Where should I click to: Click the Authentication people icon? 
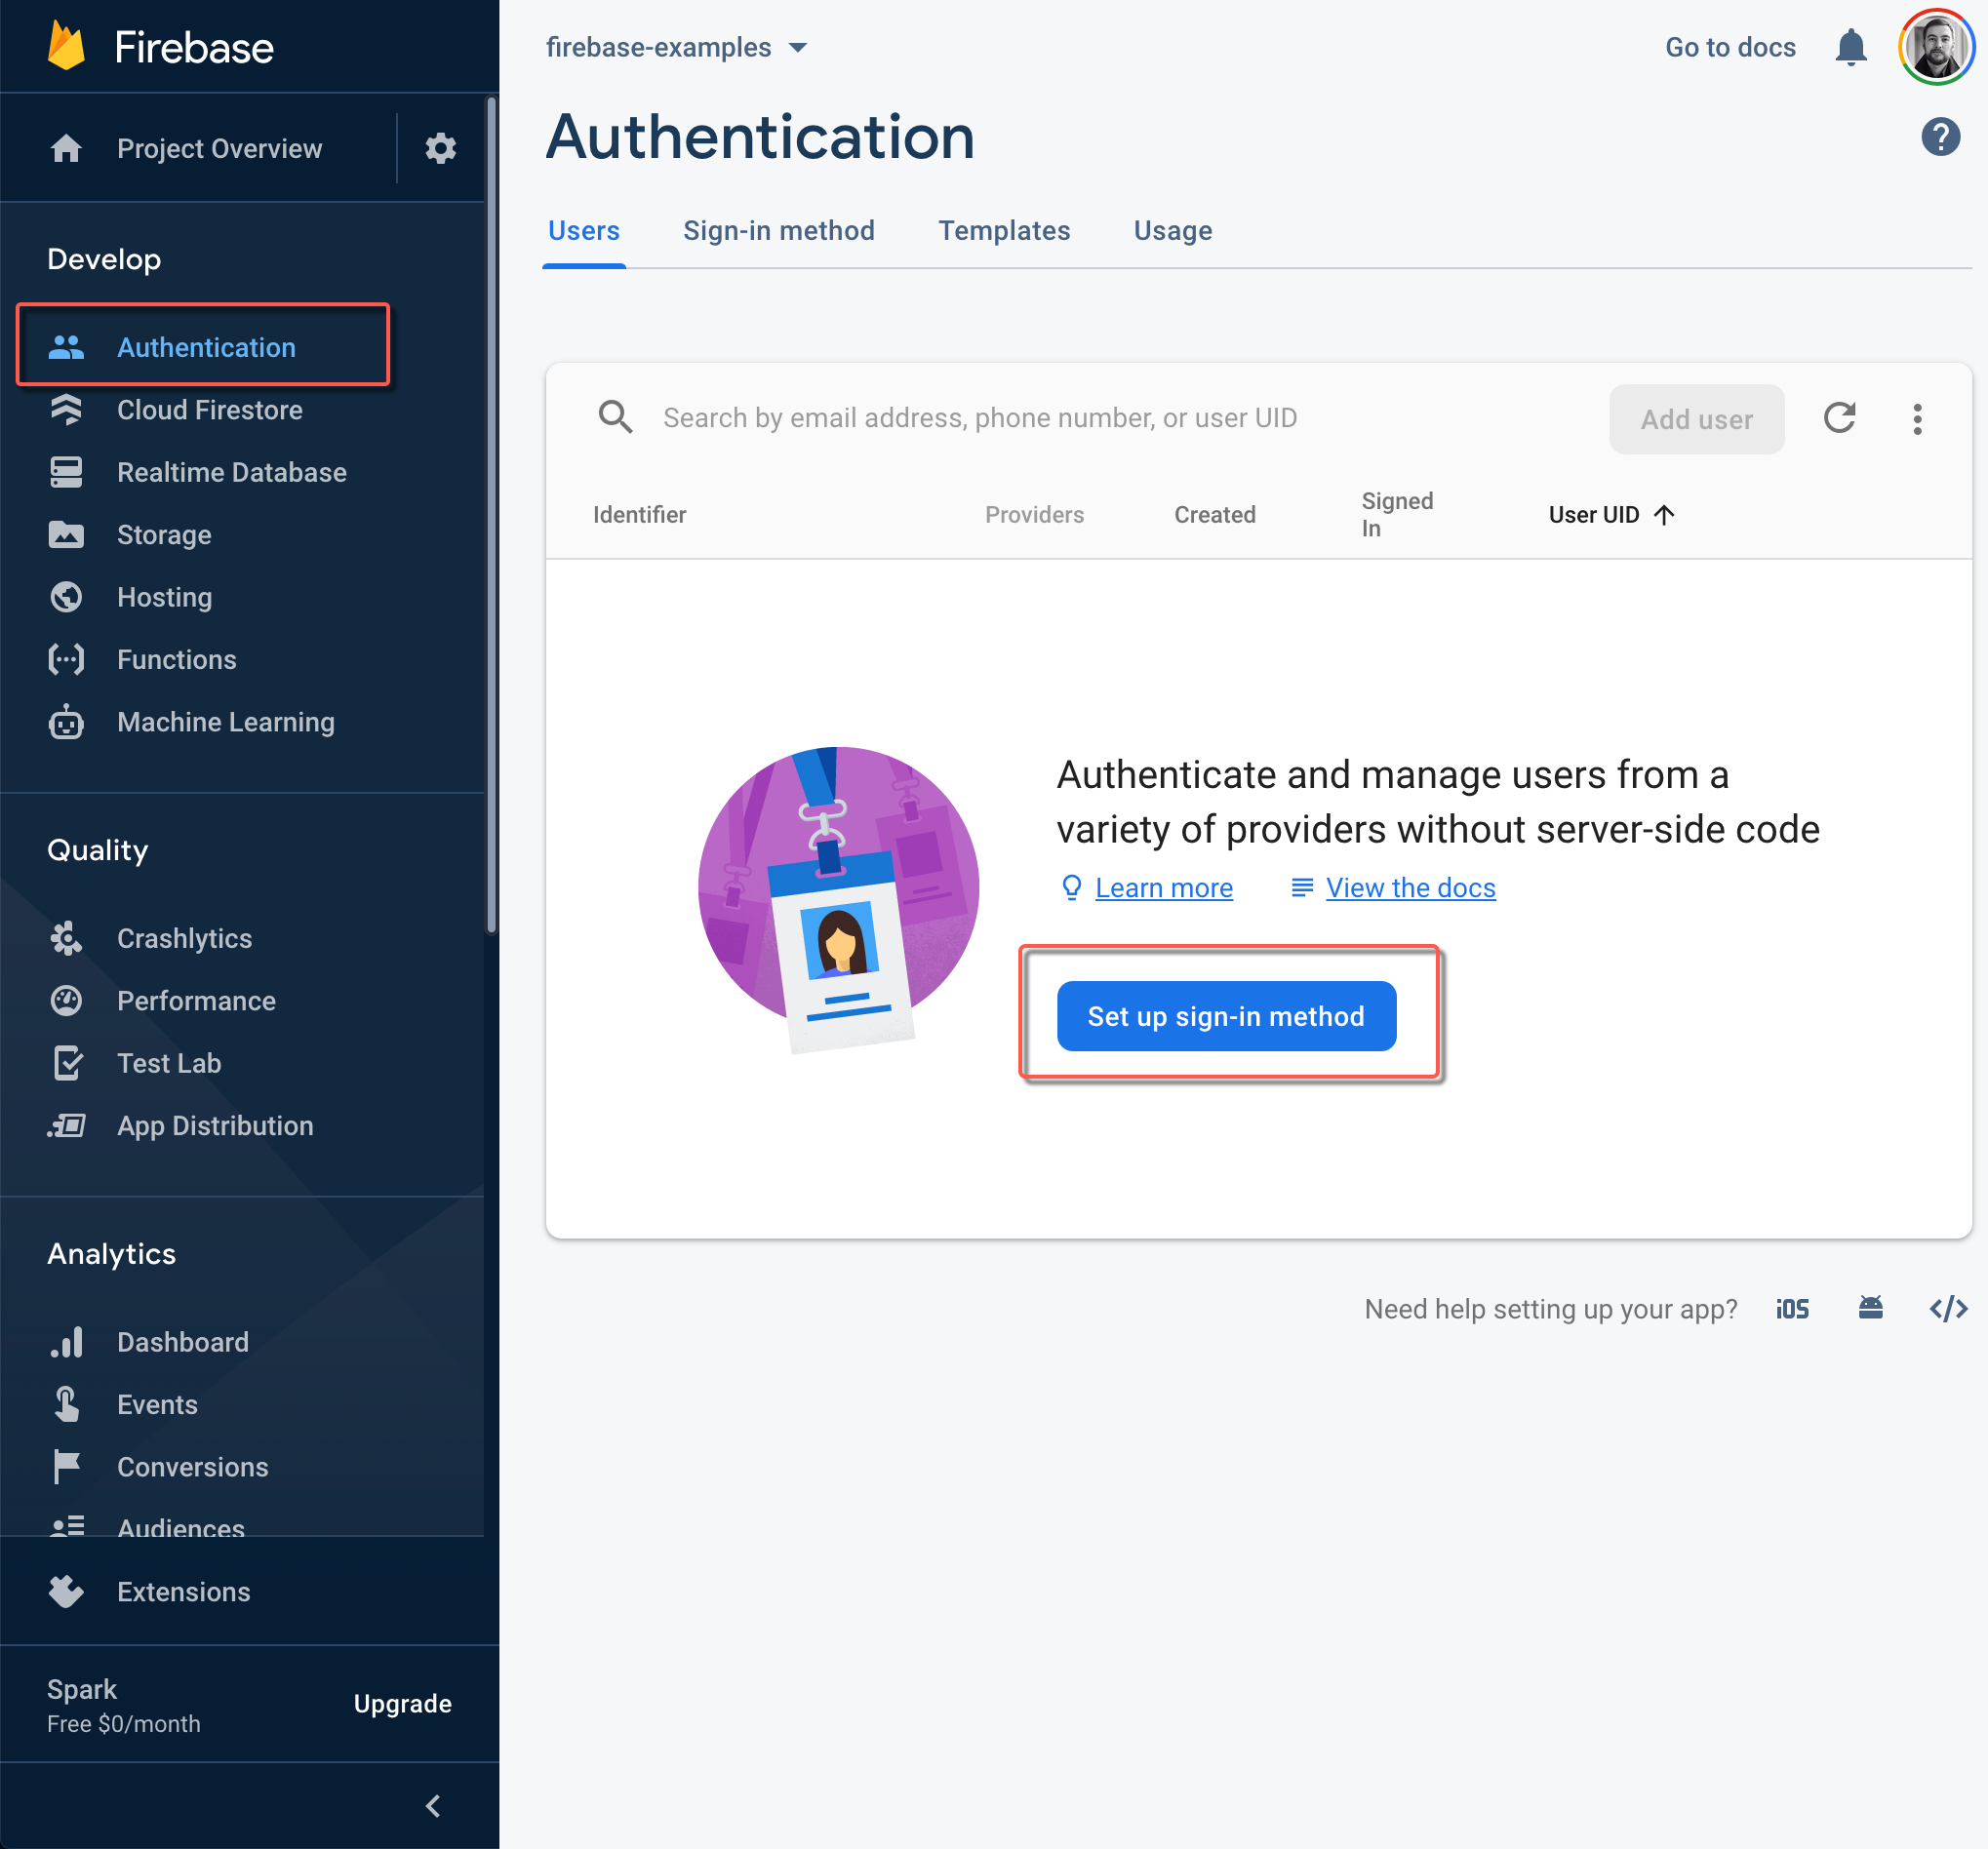click(66, 347)
